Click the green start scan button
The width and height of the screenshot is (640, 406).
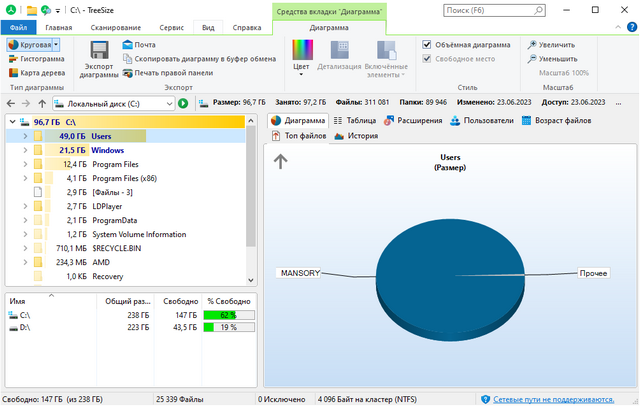pyautogui.click(x=183, y=103)
